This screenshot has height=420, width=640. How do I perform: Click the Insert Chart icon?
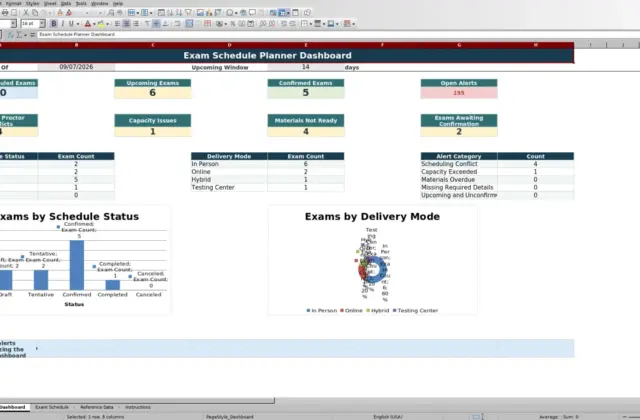(209, 13)
